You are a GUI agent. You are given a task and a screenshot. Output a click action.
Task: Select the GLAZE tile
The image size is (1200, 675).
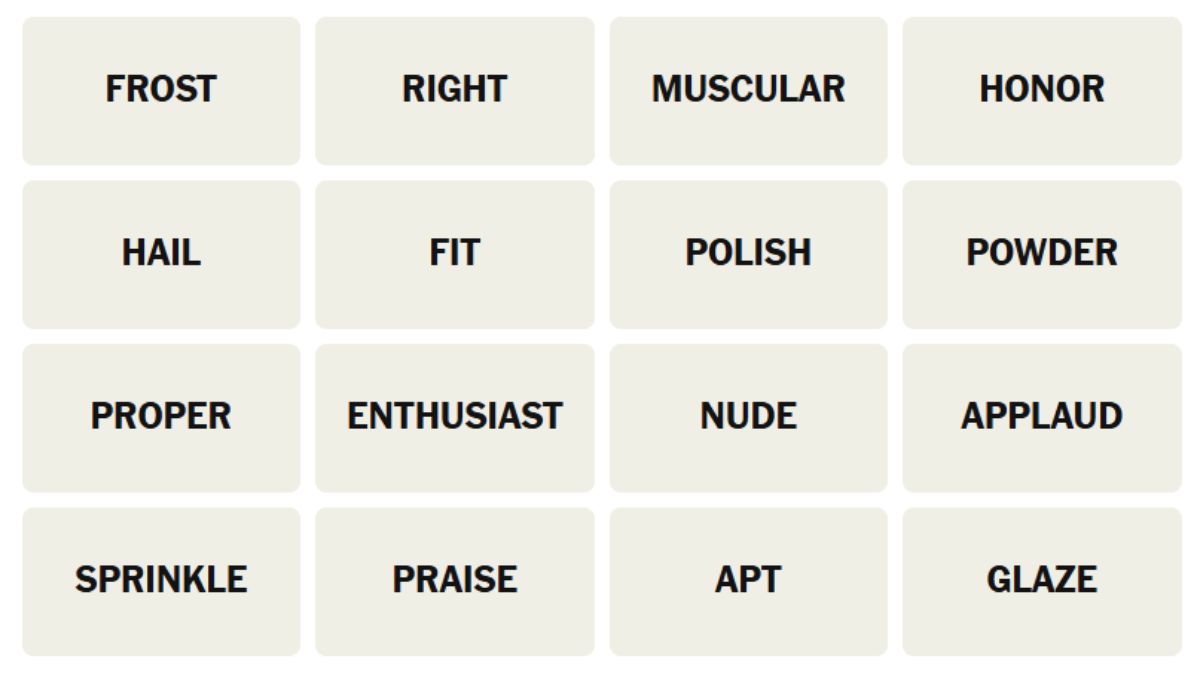(1041, 581)
